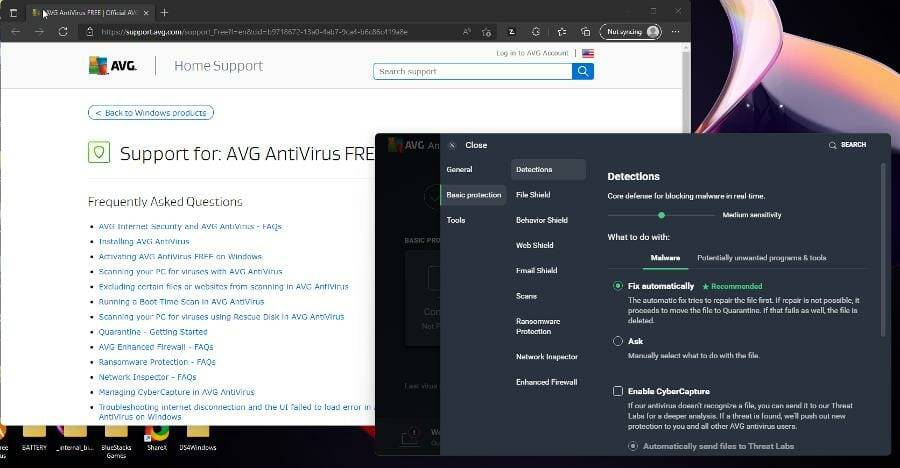Screen dimensions: 900x468
Task: Adjust the Medium sensitivity slider handle
Action: 661,215
